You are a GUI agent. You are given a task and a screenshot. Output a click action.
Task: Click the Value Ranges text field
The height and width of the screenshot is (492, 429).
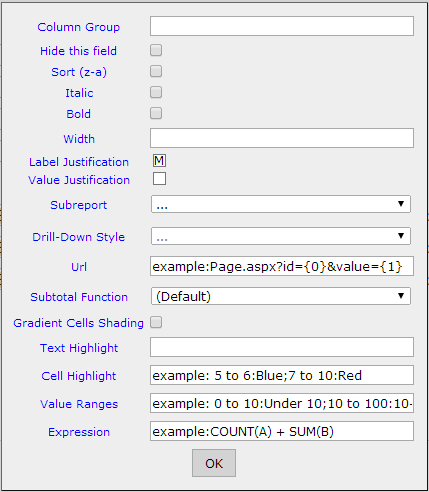point(282,403)
